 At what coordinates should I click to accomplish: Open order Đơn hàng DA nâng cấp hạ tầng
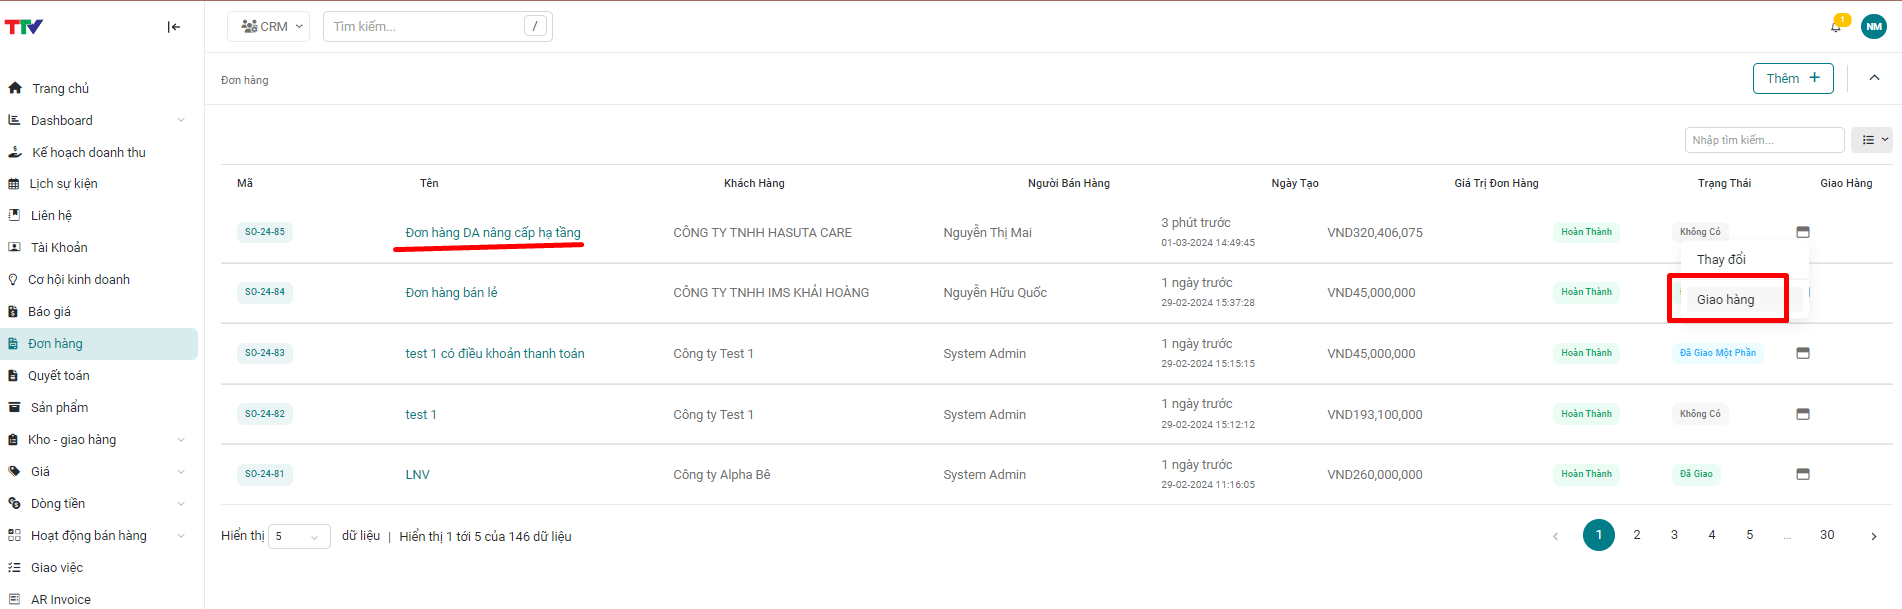[492, 233]
